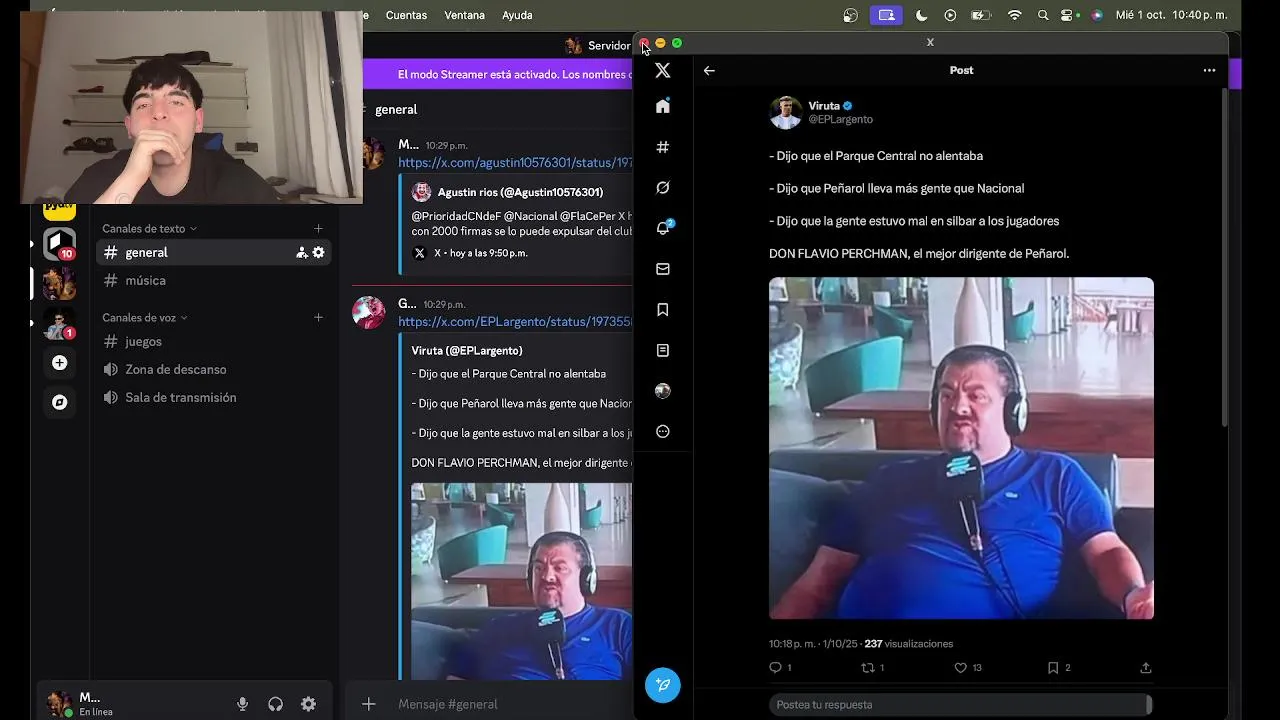Open Lists icon in X sidebar
This screenshot has width=1280, height=720.
(662, 350)
